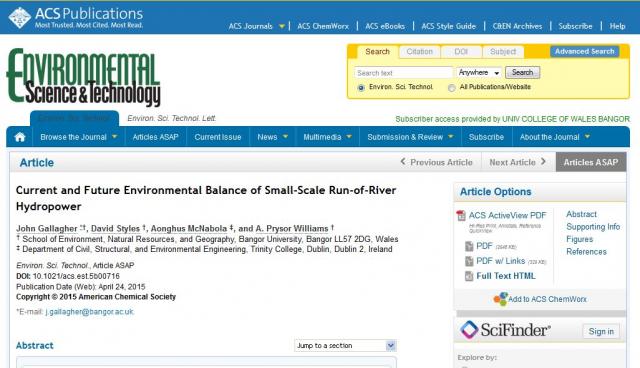The height and width of the screenshot is (368, 640).
Task: Select the Environ. Sci. Technol. radio option
Action: click(361, 88)
